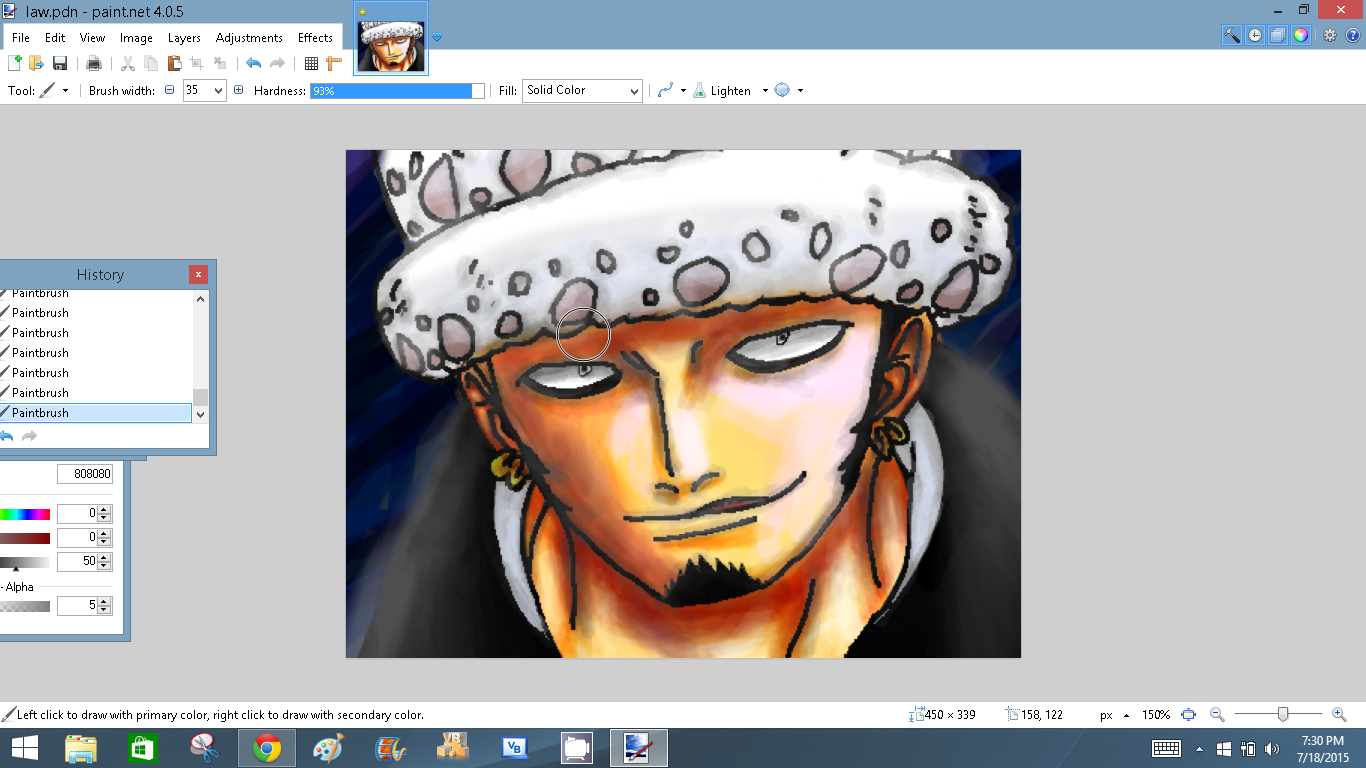Image resolution: width=1366 pixels, height=768 pixels.
Task: Toggle the pixel grid
Action: click(x=311, y=63)
